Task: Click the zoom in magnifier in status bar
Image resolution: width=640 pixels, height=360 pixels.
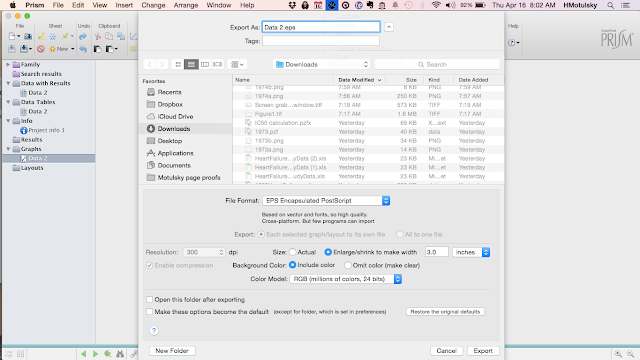Action: coord(618,354)
